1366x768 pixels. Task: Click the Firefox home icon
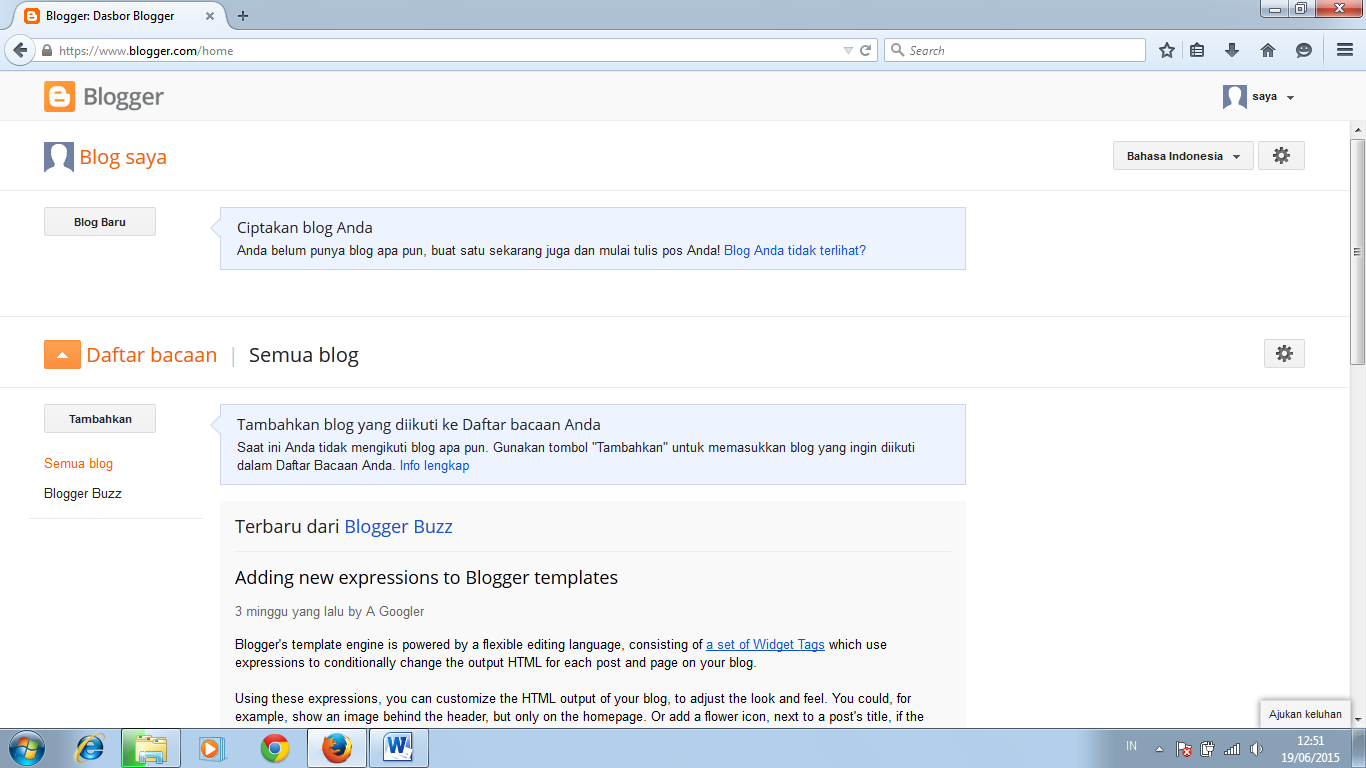click(1268, 50)
